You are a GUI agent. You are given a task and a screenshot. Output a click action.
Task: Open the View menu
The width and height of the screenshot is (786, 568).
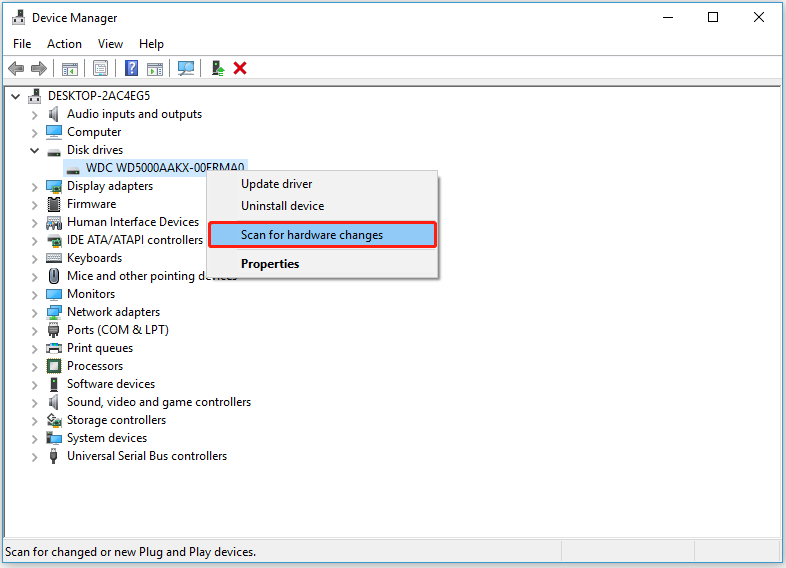point(110,44)
